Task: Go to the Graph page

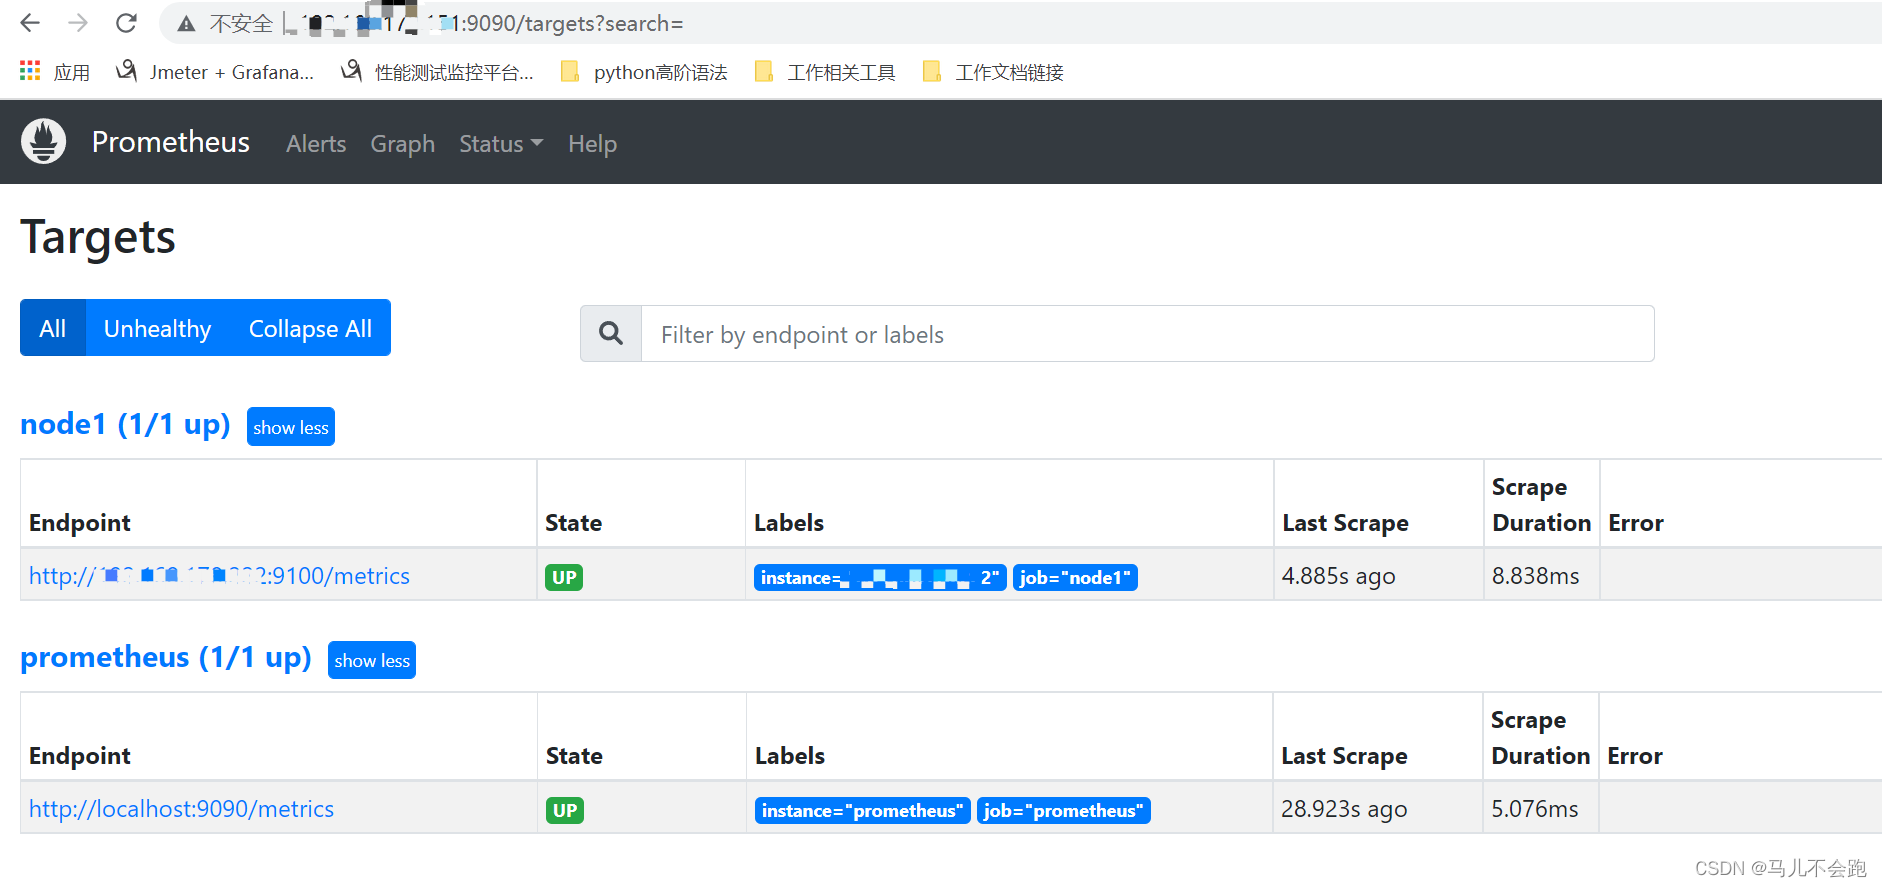Action: click(x=403, y=144)
